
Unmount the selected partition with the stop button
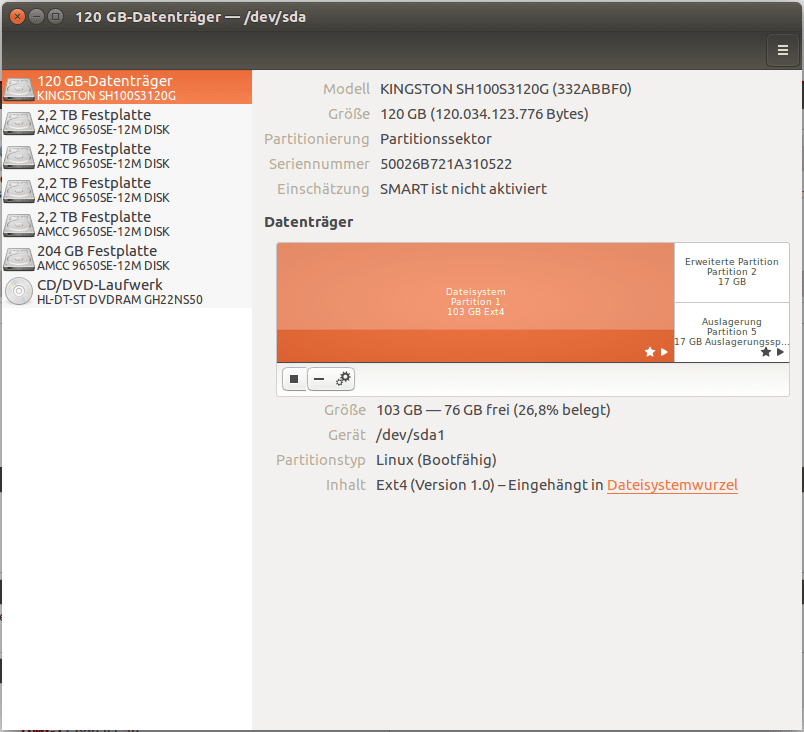click(294, 379)
